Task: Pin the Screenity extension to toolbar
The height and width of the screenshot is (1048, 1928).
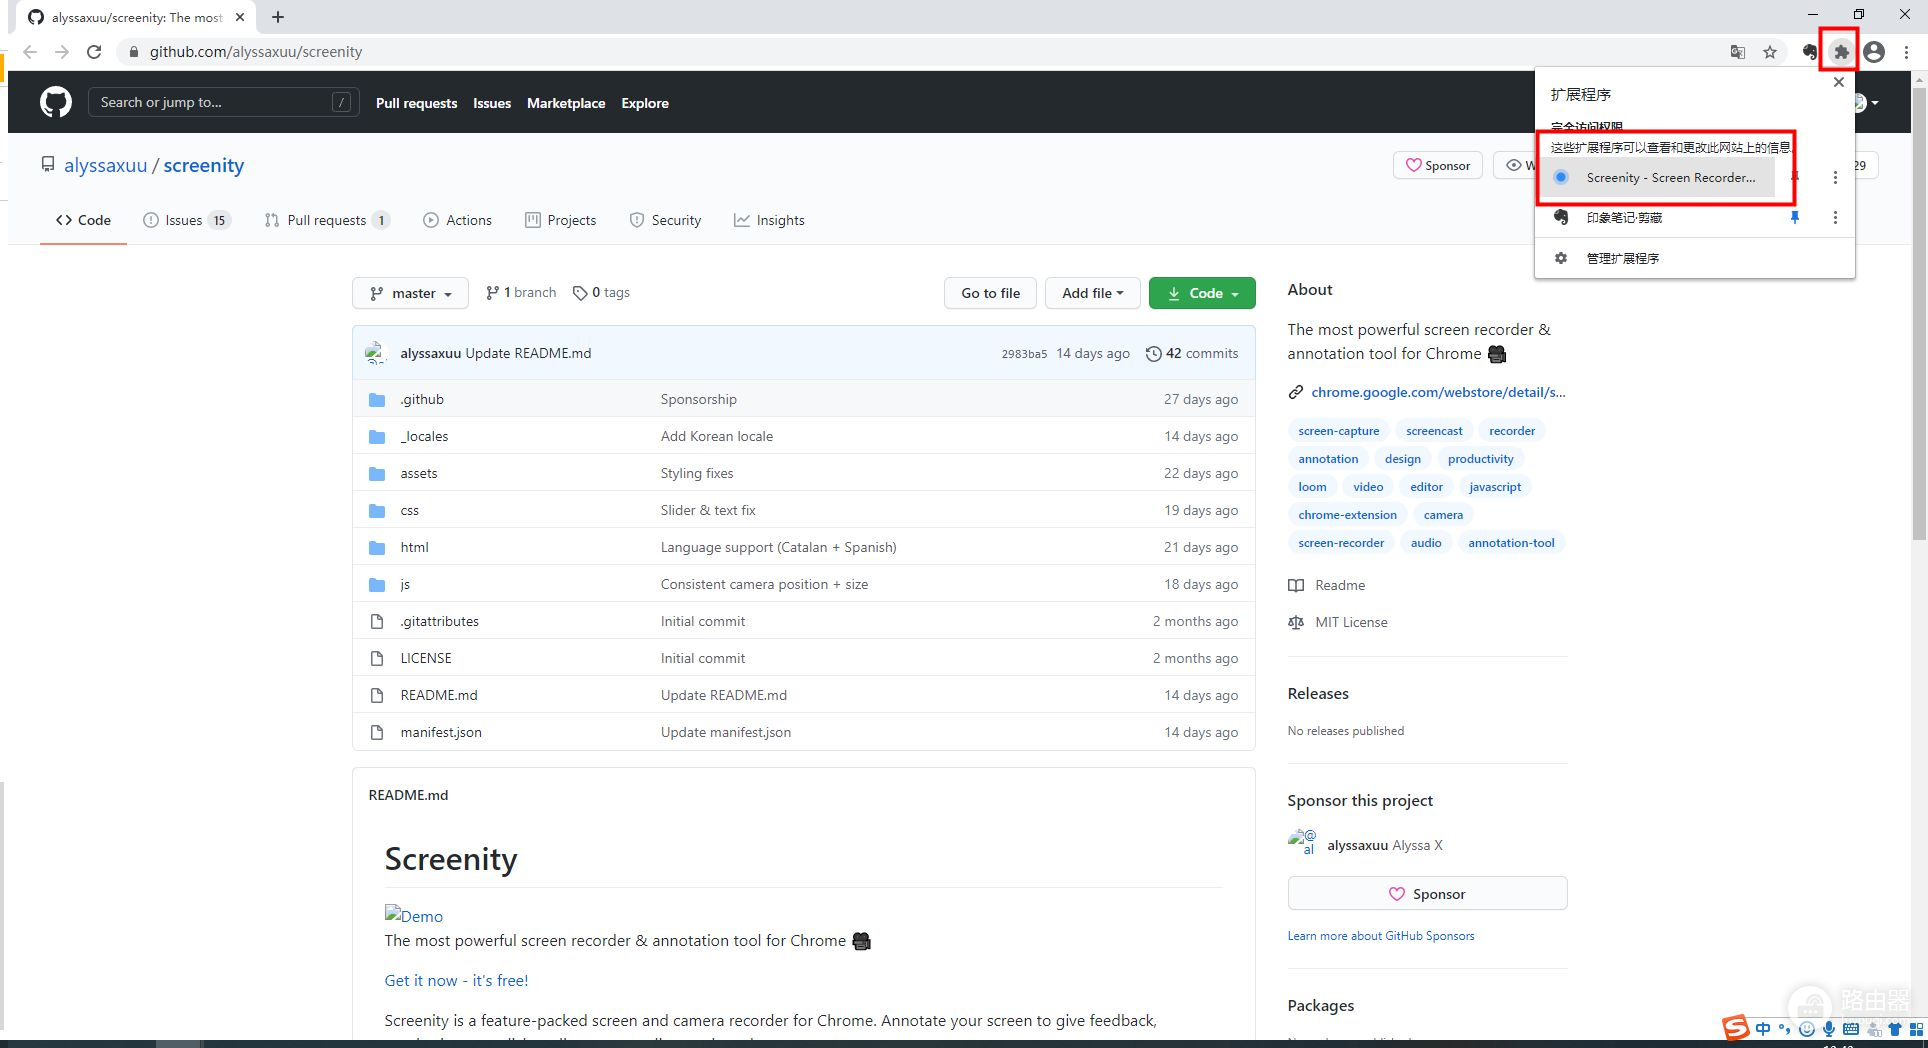Action: click(1795, 177)
